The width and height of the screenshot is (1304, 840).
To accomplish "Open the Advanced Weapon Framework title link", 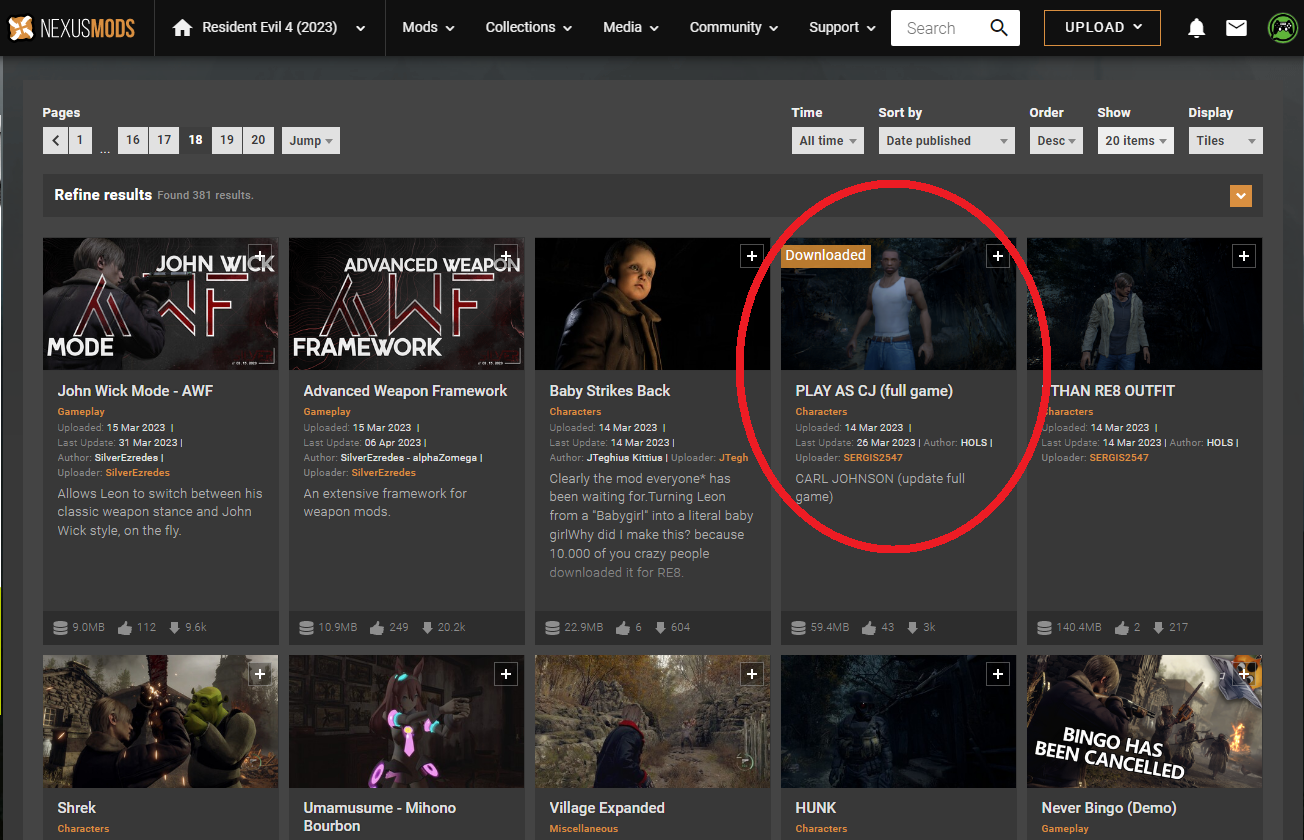I will 405,391.
